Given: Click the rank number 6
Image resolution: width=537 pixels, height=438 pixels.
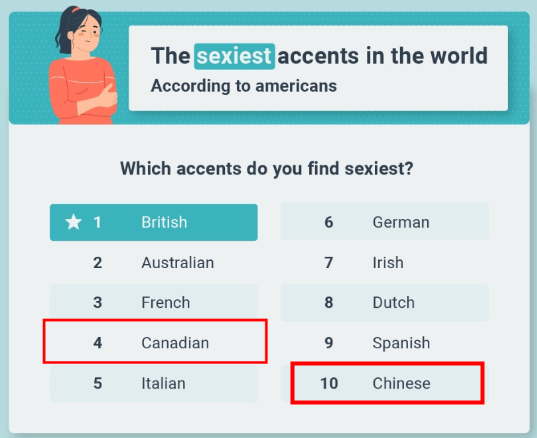Looking at the screenshot, I should 329,222.
